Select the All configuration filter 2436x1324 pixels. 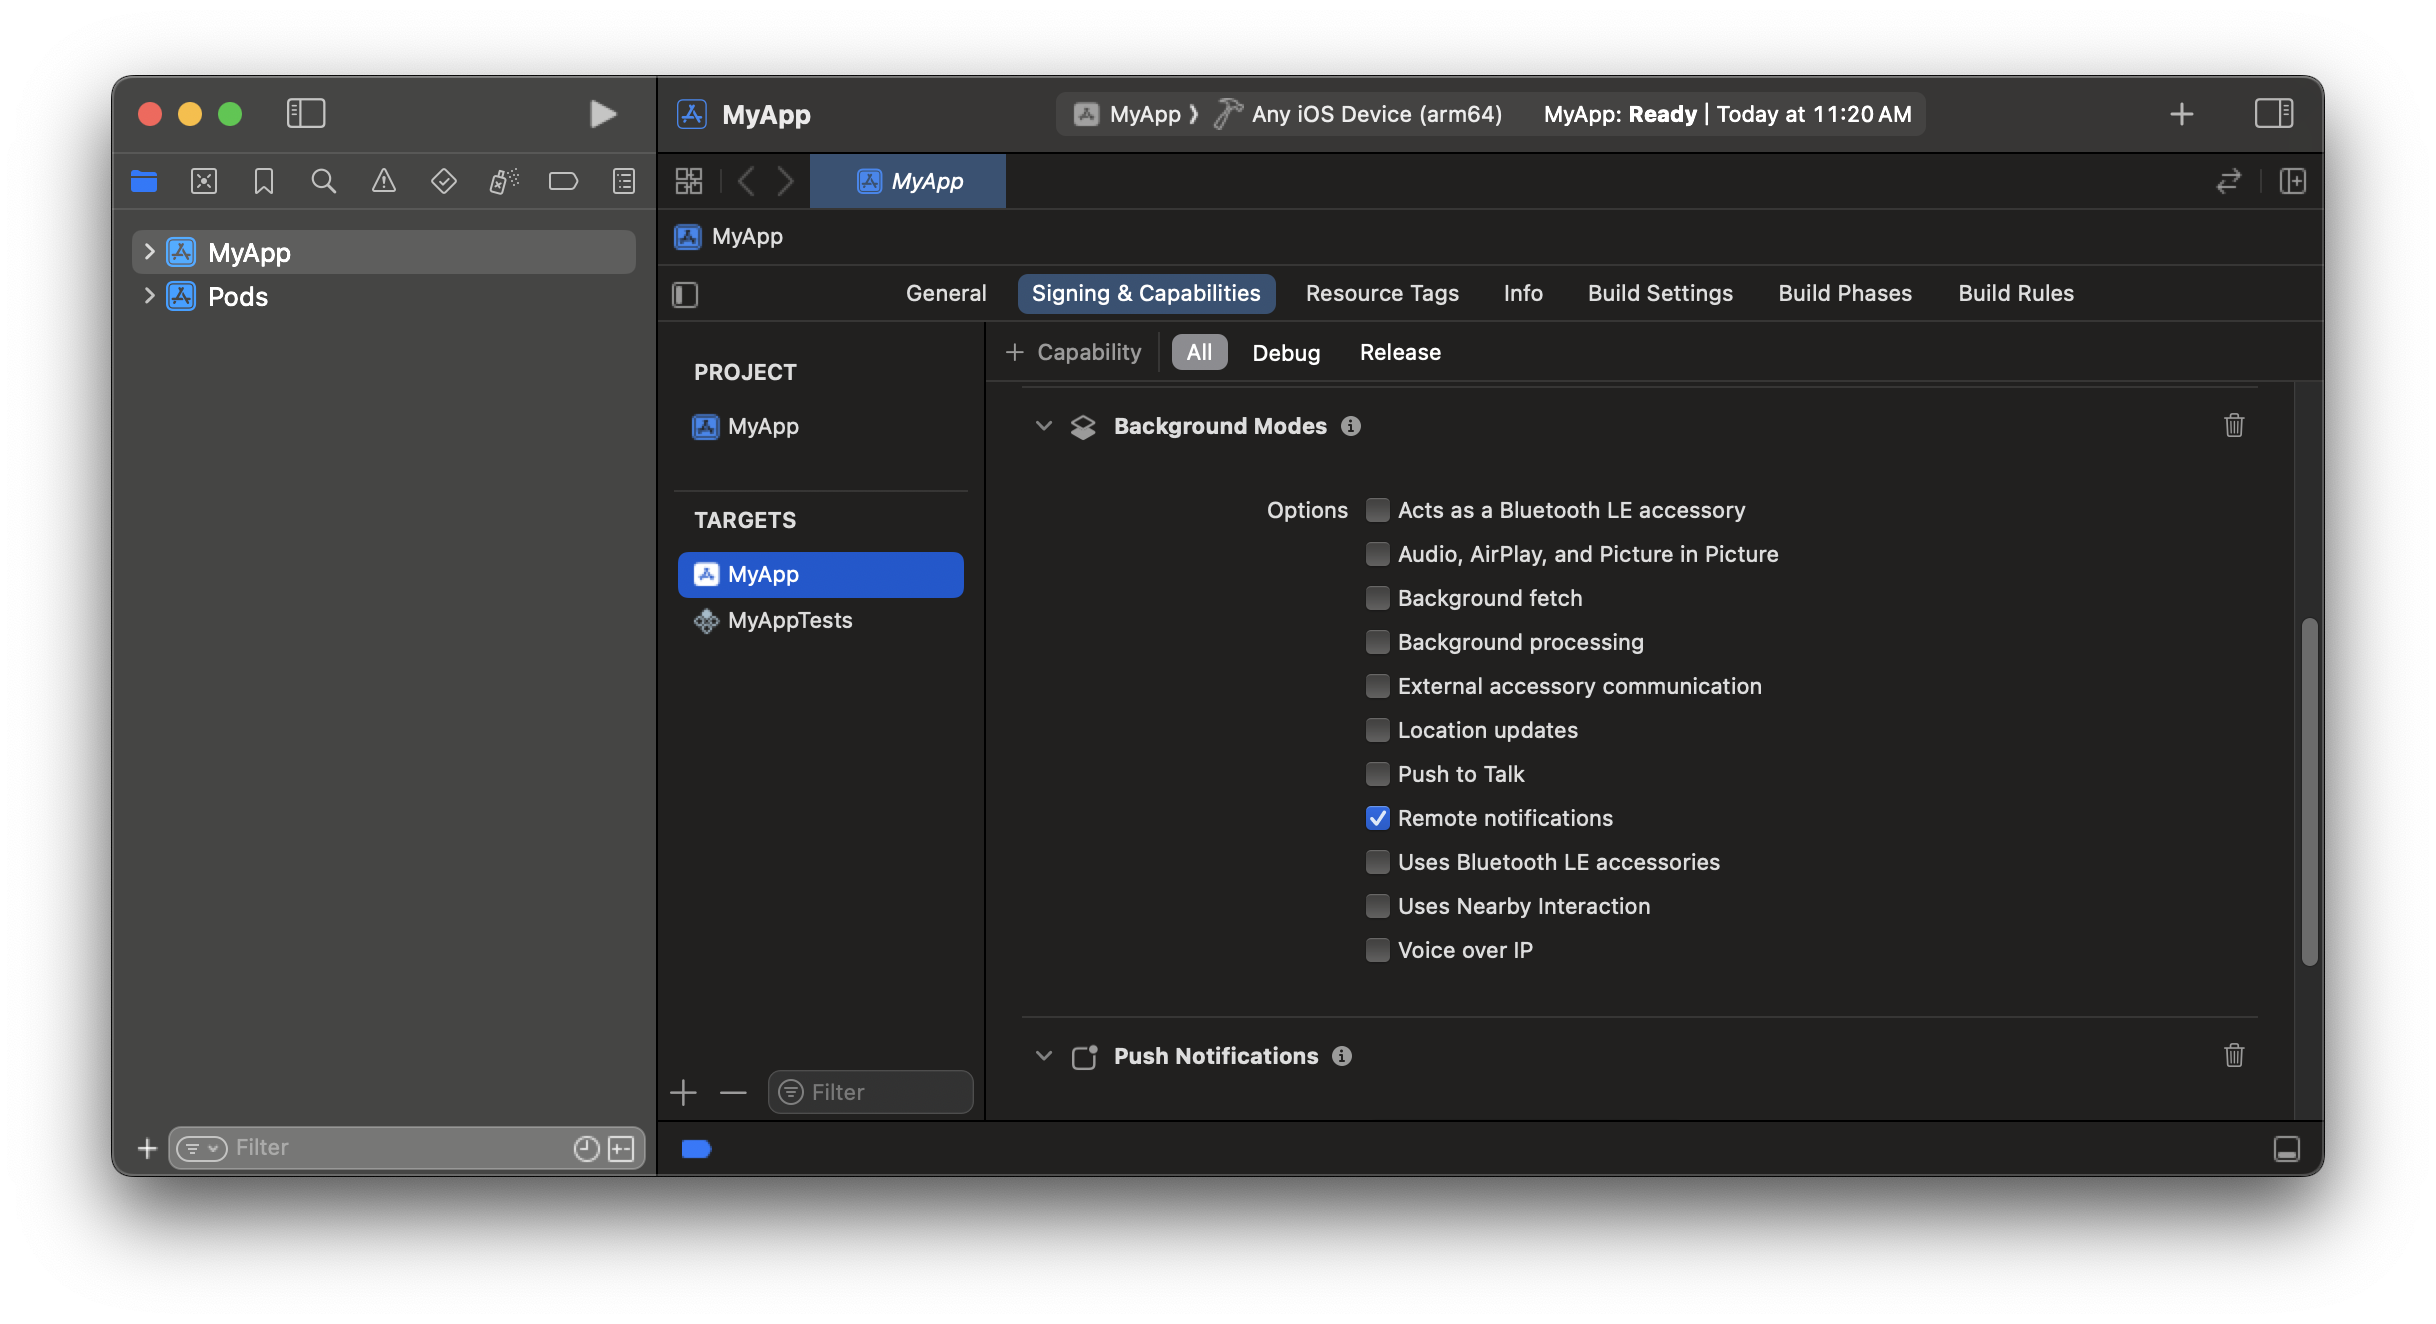coord(1199,352)
